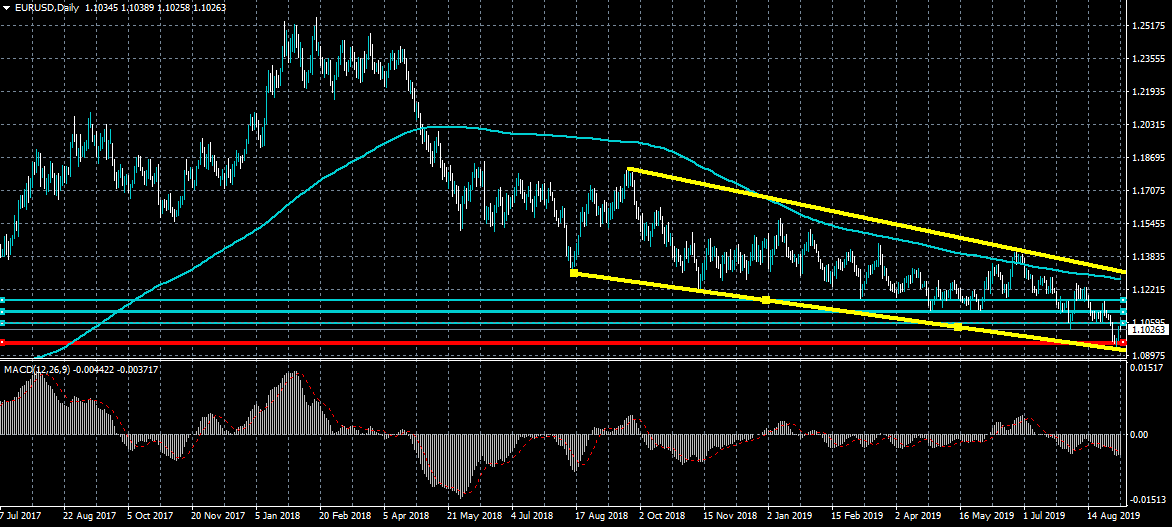Select the upper yellow trendline's starting point
Image resolution: width=1172 pixels, height=527 pixels.
tap(629, 170)
